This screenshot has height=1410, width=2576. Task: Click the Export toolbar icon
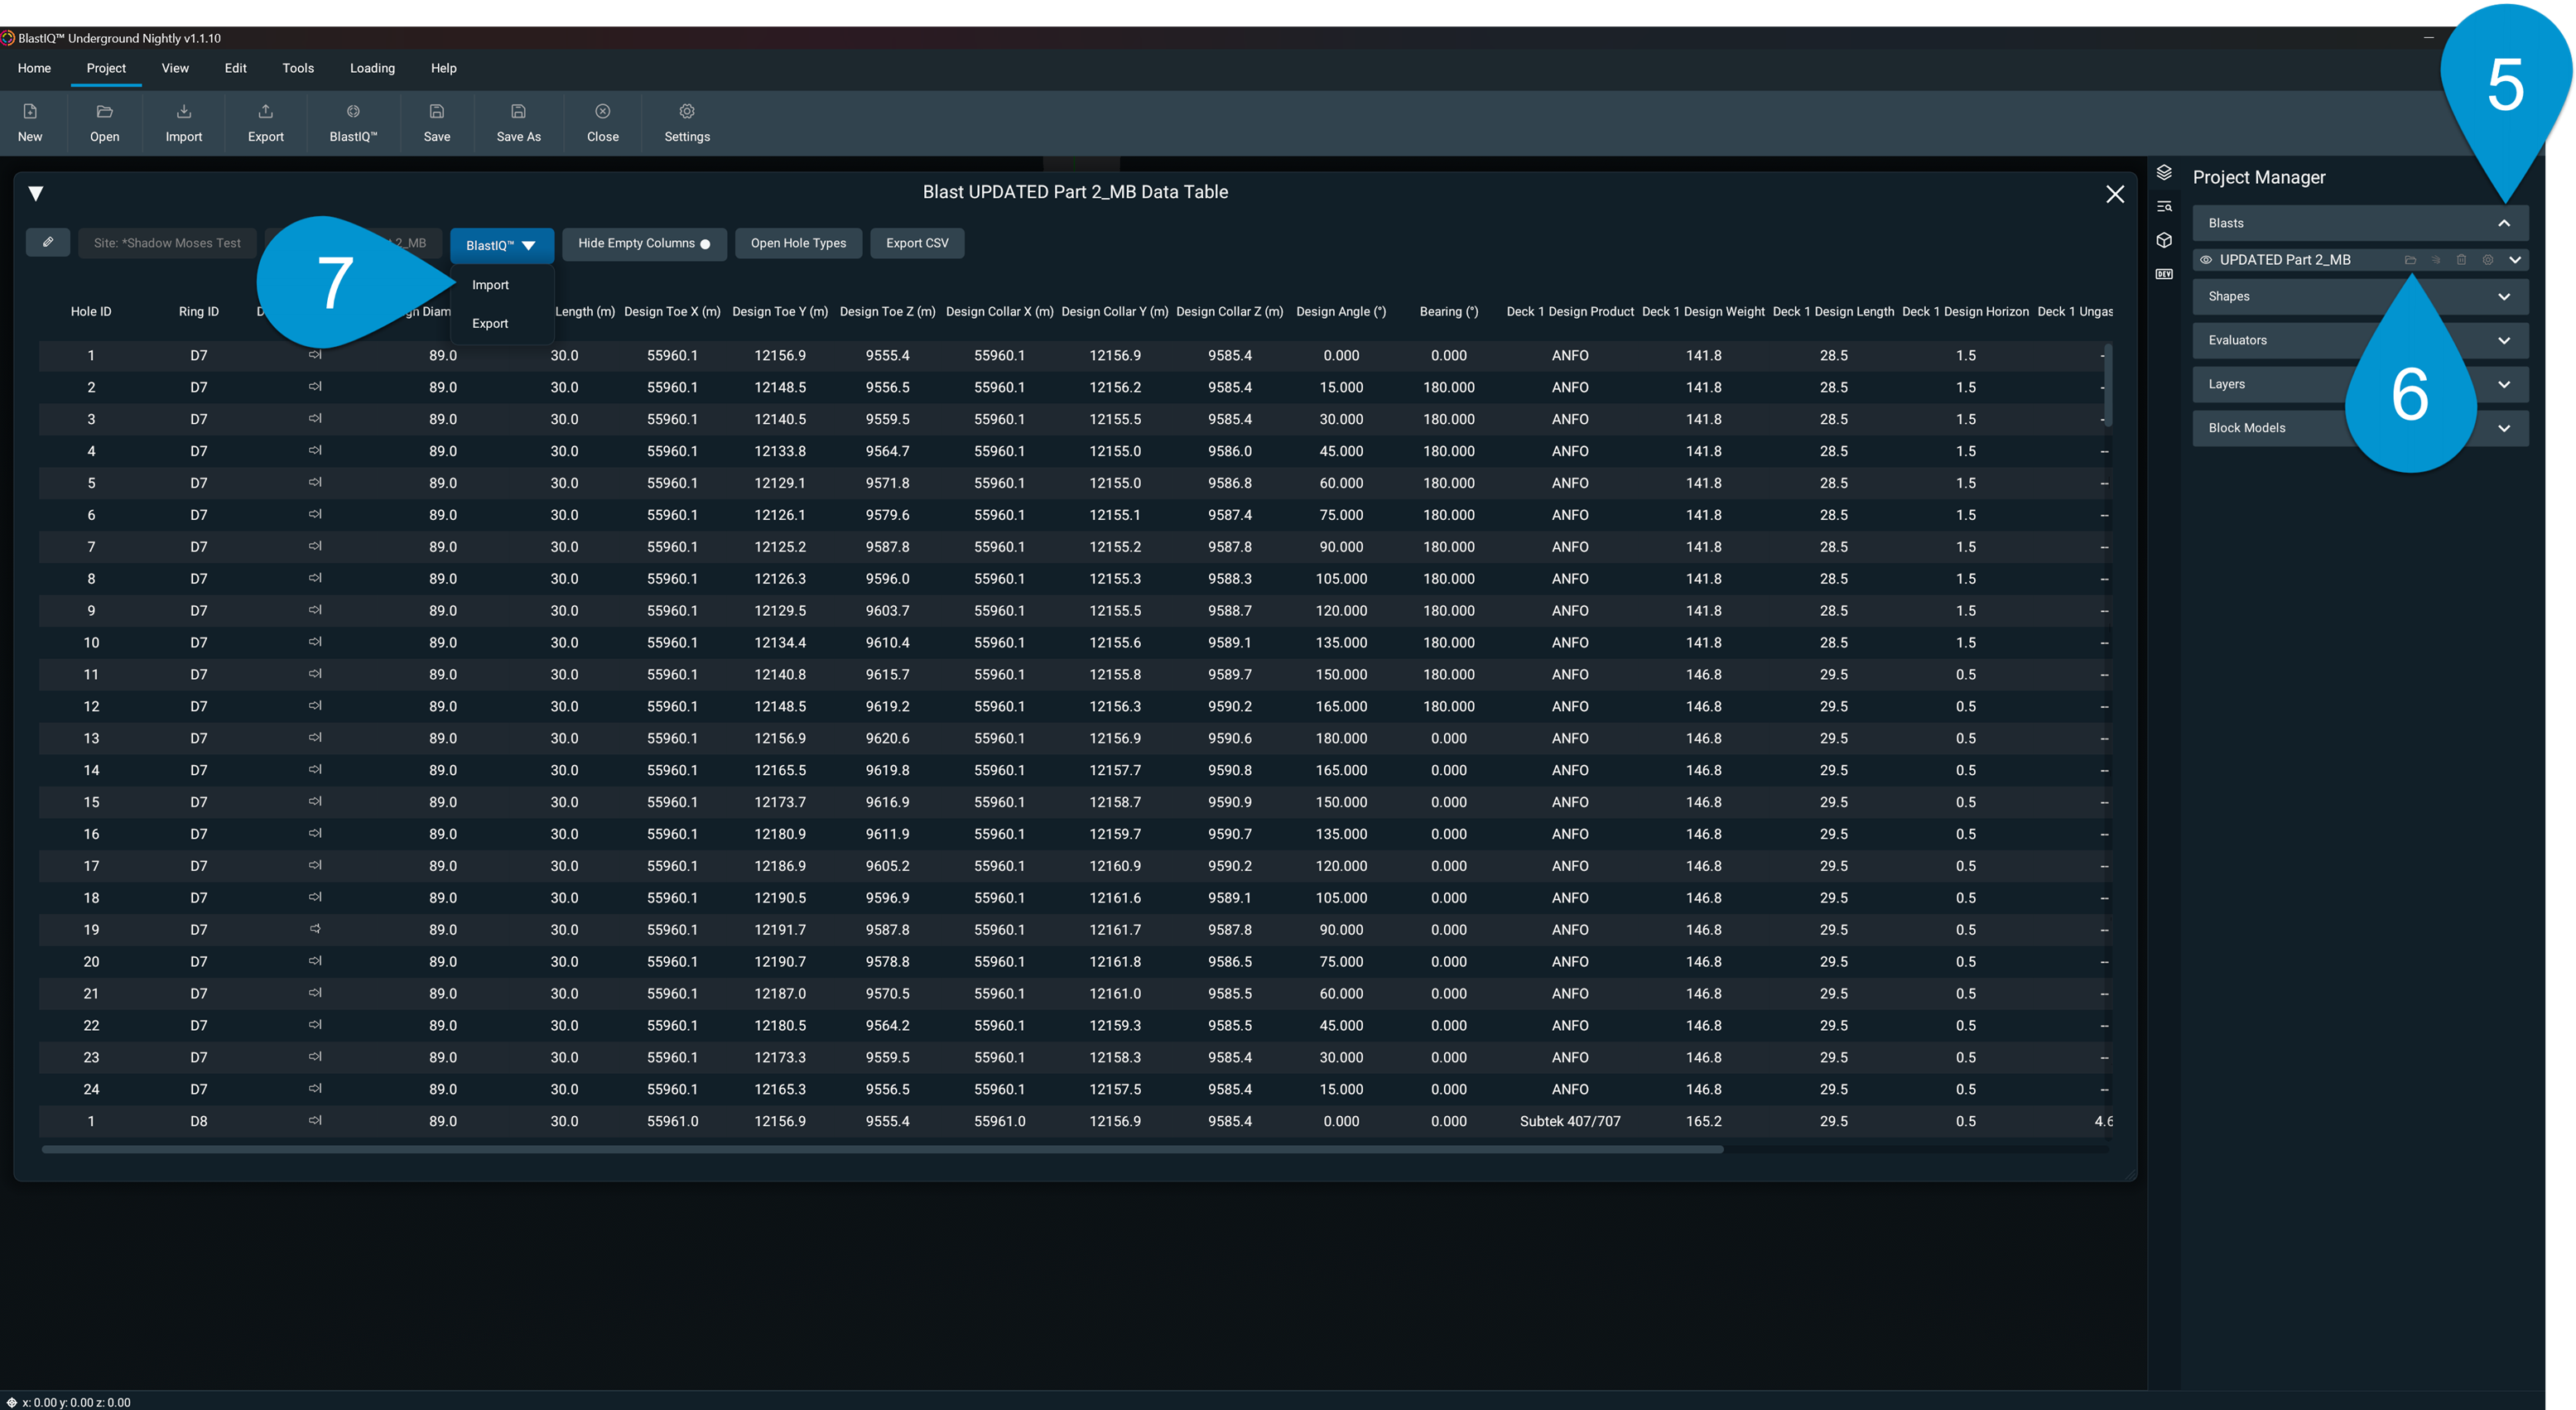pos(265,111)
